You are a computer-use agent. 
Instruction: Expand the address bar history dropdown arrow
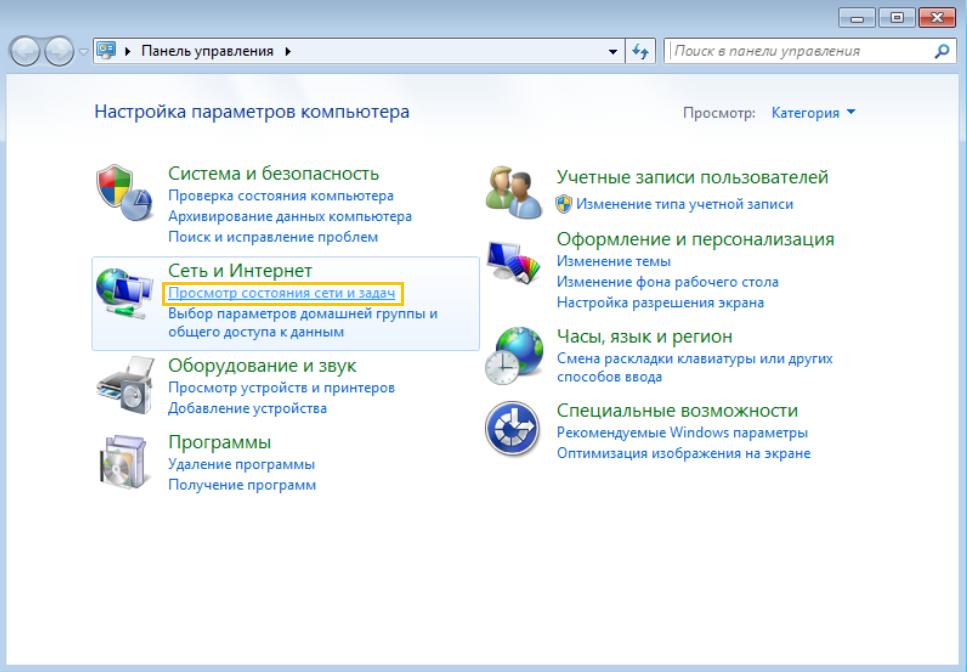point(614,51)
